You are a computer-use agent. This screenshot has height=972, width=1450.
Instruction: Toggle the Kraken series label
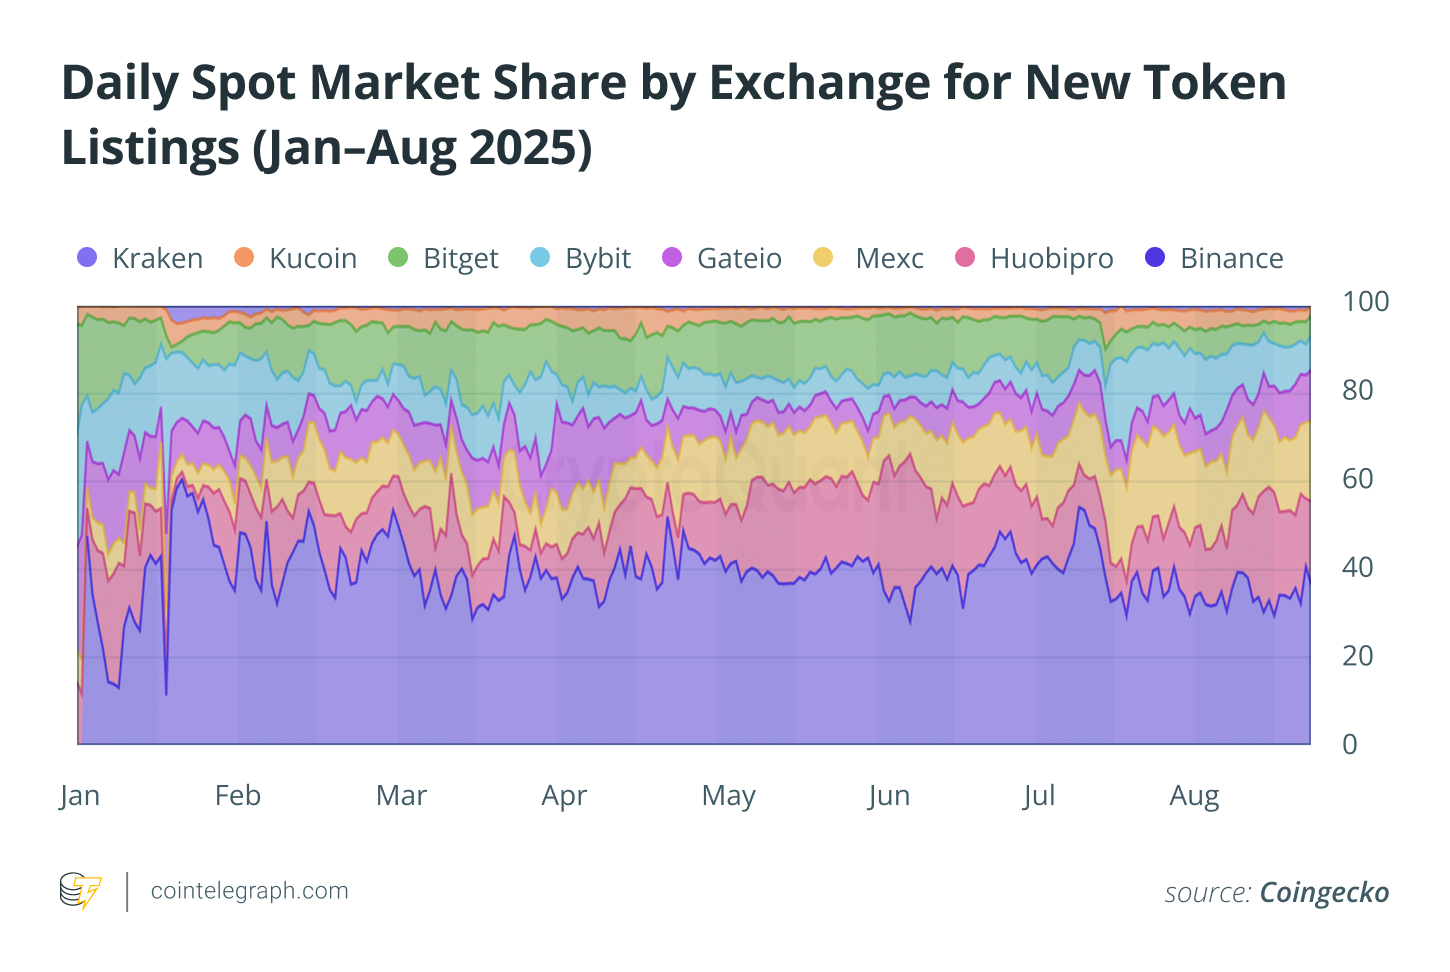tap(157, 258)
